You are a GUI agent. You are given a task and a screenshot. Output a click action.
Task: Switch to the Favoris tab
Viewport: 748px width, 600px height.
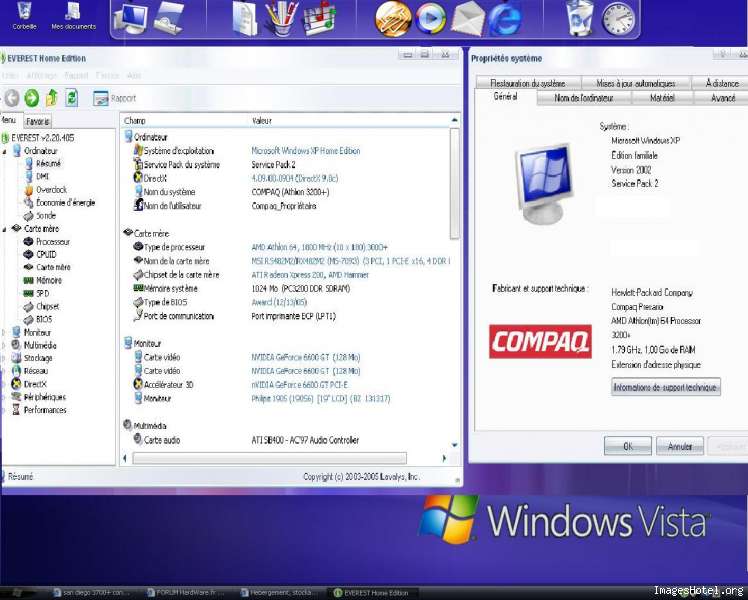pos(38,121)
